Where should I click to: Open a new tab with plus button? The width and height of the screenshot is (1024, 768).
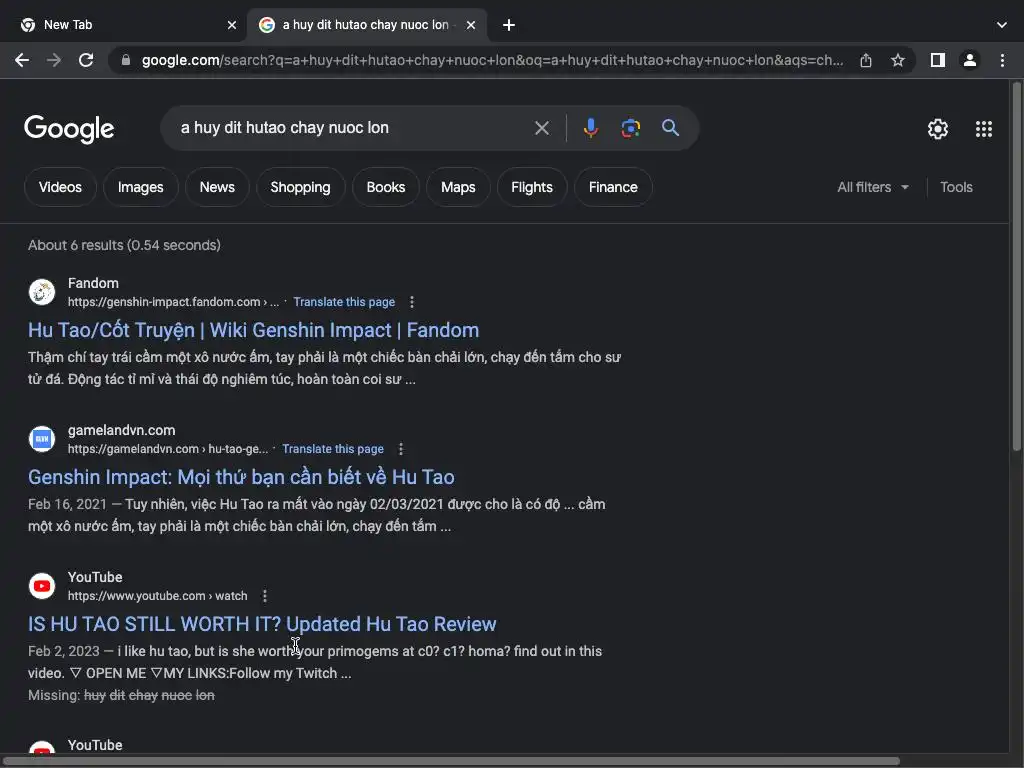509,25
